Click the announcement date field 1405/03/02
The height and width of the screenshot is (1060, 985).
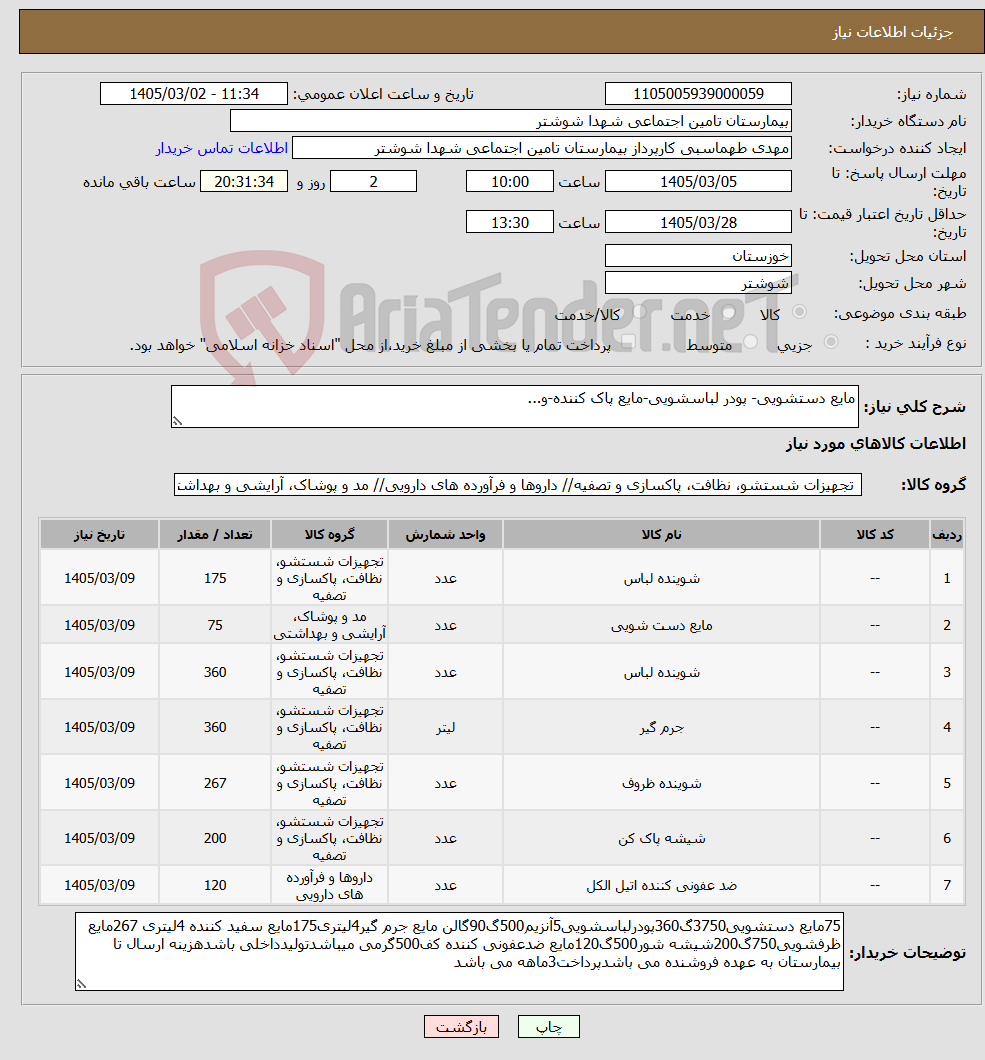coord(194,94)
